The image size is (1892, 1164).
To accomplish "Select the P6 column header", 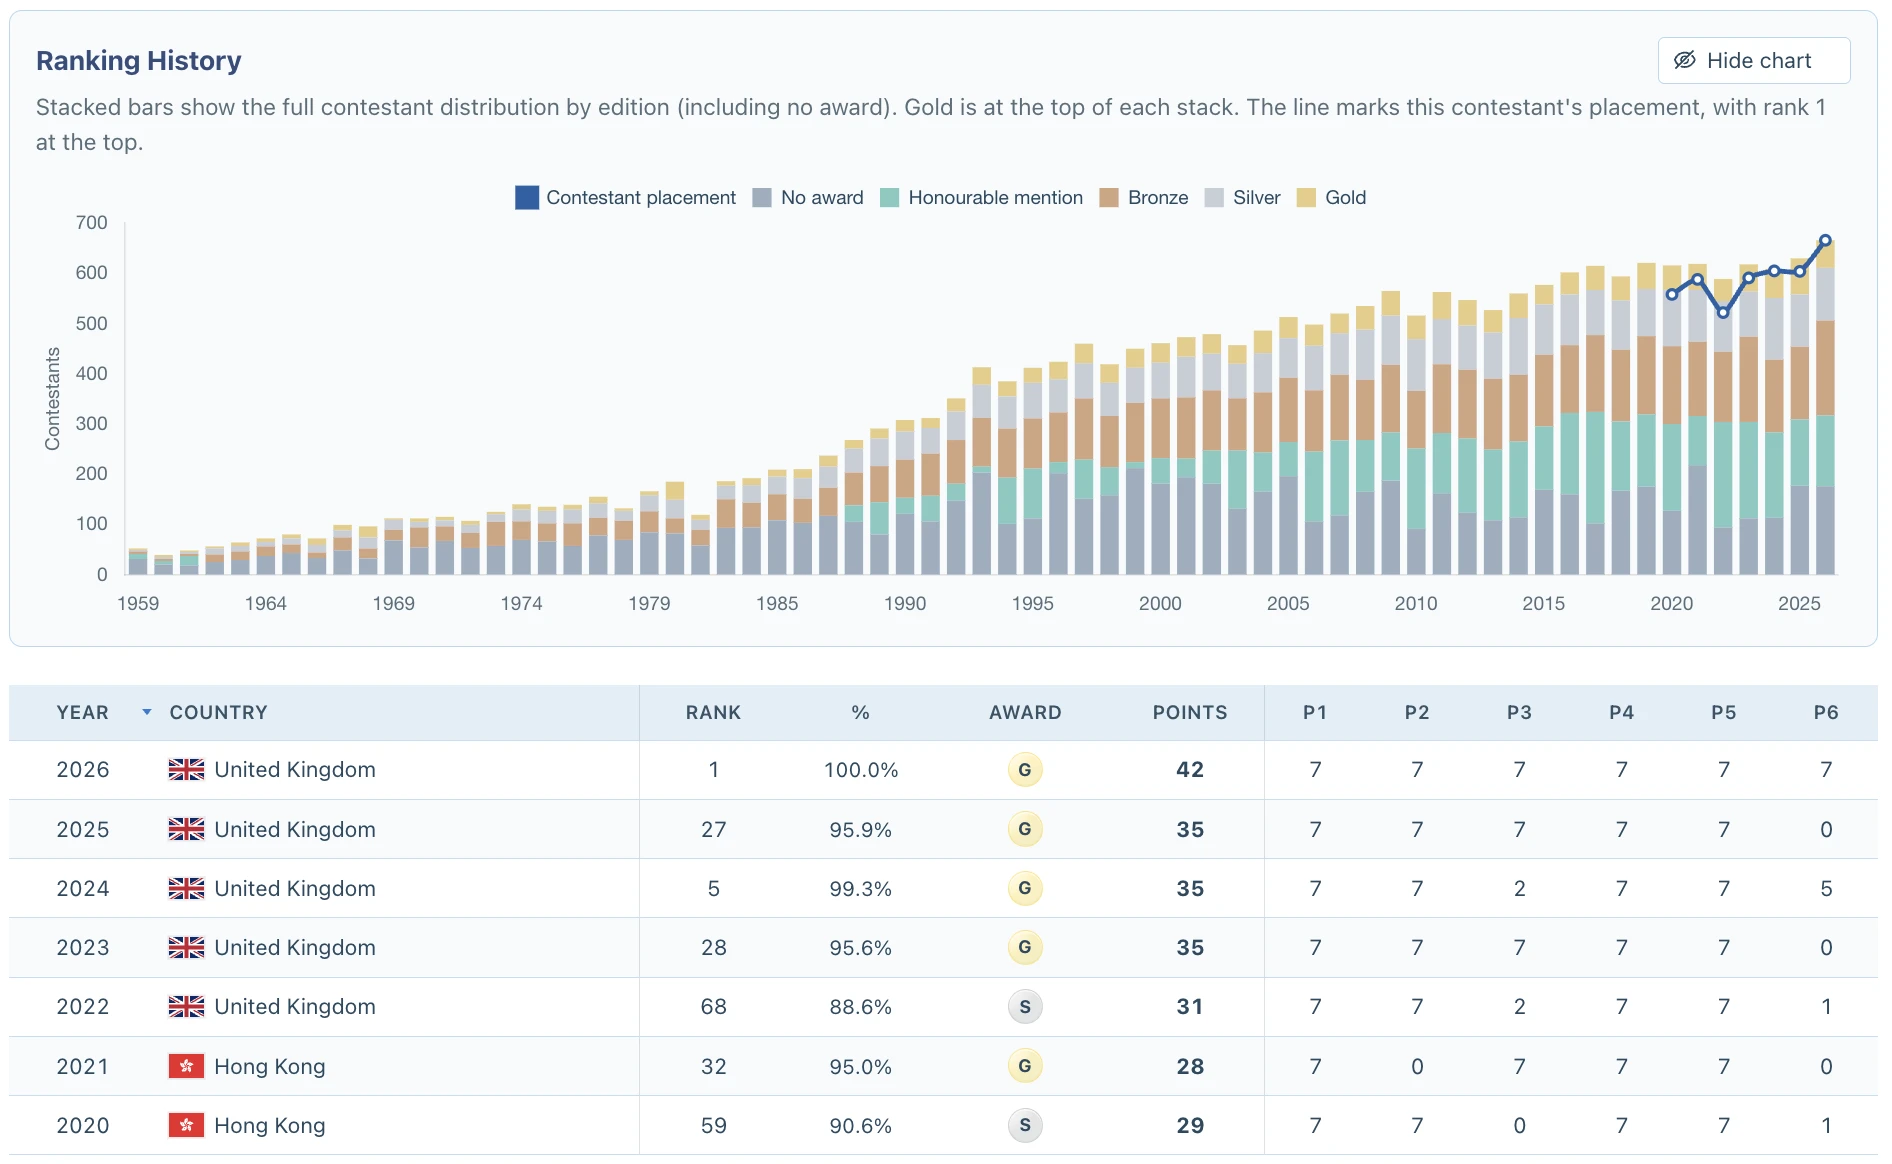I will 1826,713.
